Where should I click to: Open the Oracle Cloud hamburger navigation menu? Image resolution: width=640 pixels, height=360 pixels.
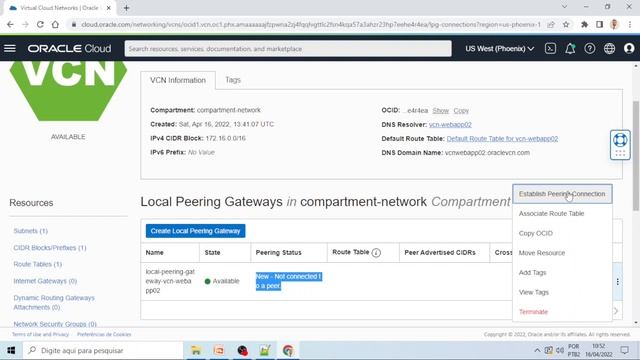coord(10,49)
